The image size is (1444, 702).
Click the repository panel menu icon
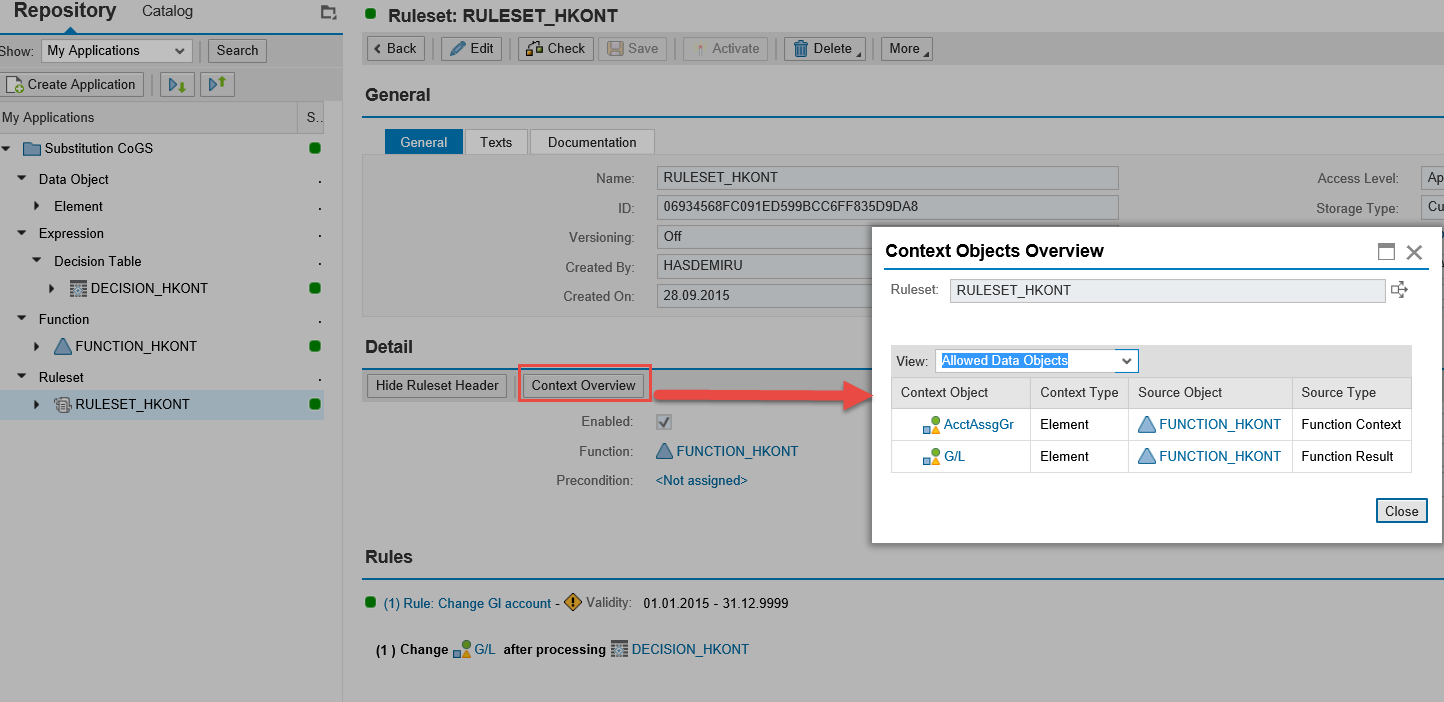pos(328,12)
